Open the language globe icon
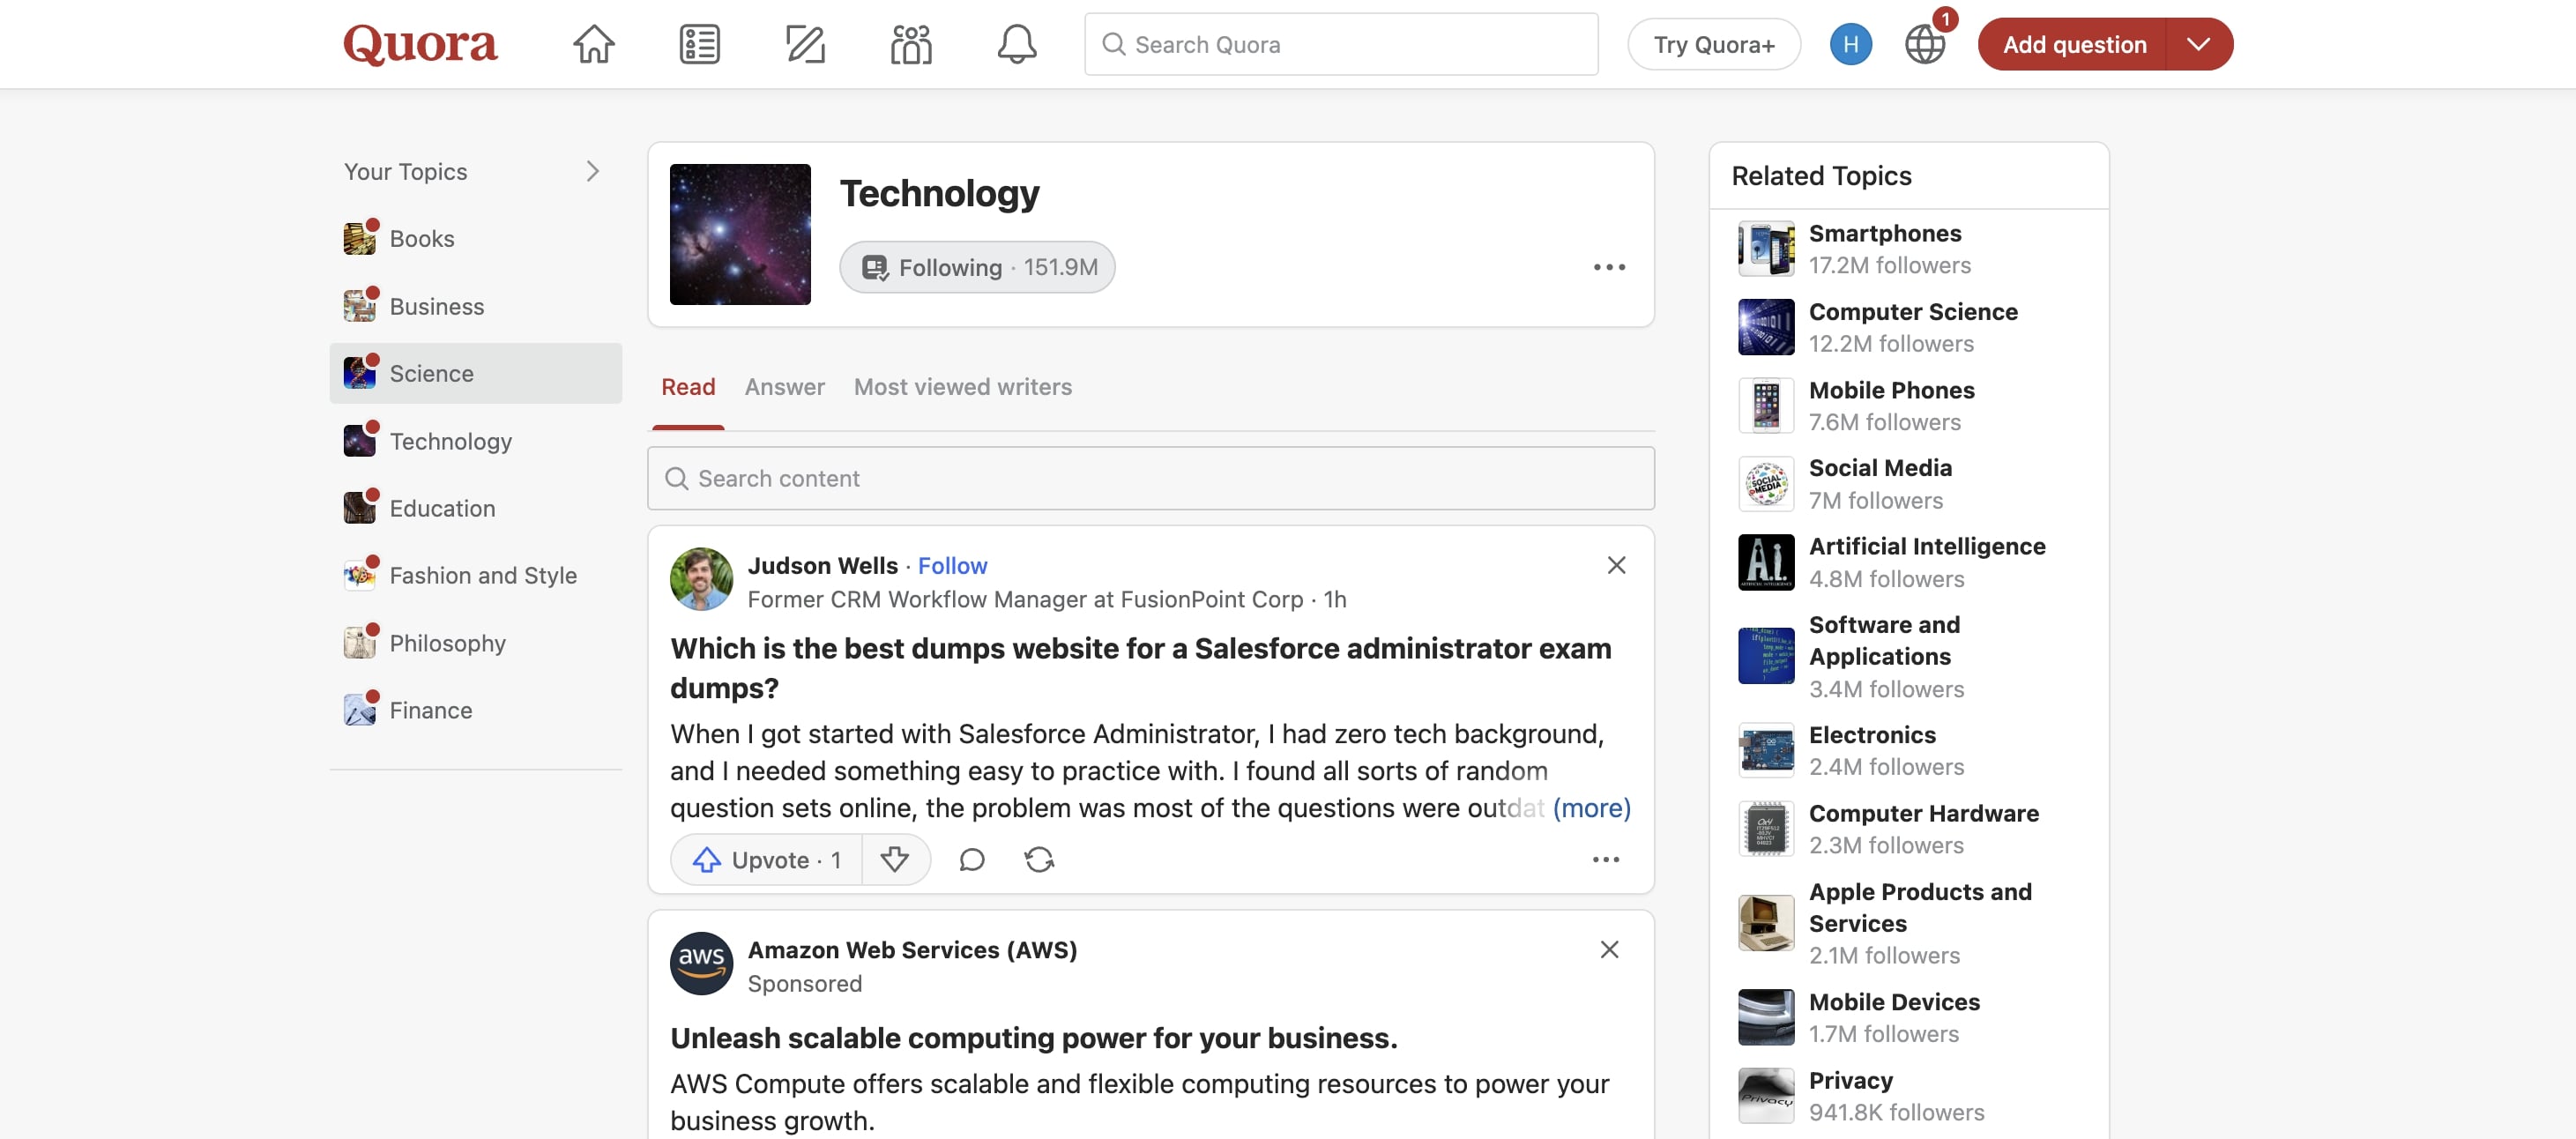This screenshot has height=1139, width=2576. [x=1924, y=44]
